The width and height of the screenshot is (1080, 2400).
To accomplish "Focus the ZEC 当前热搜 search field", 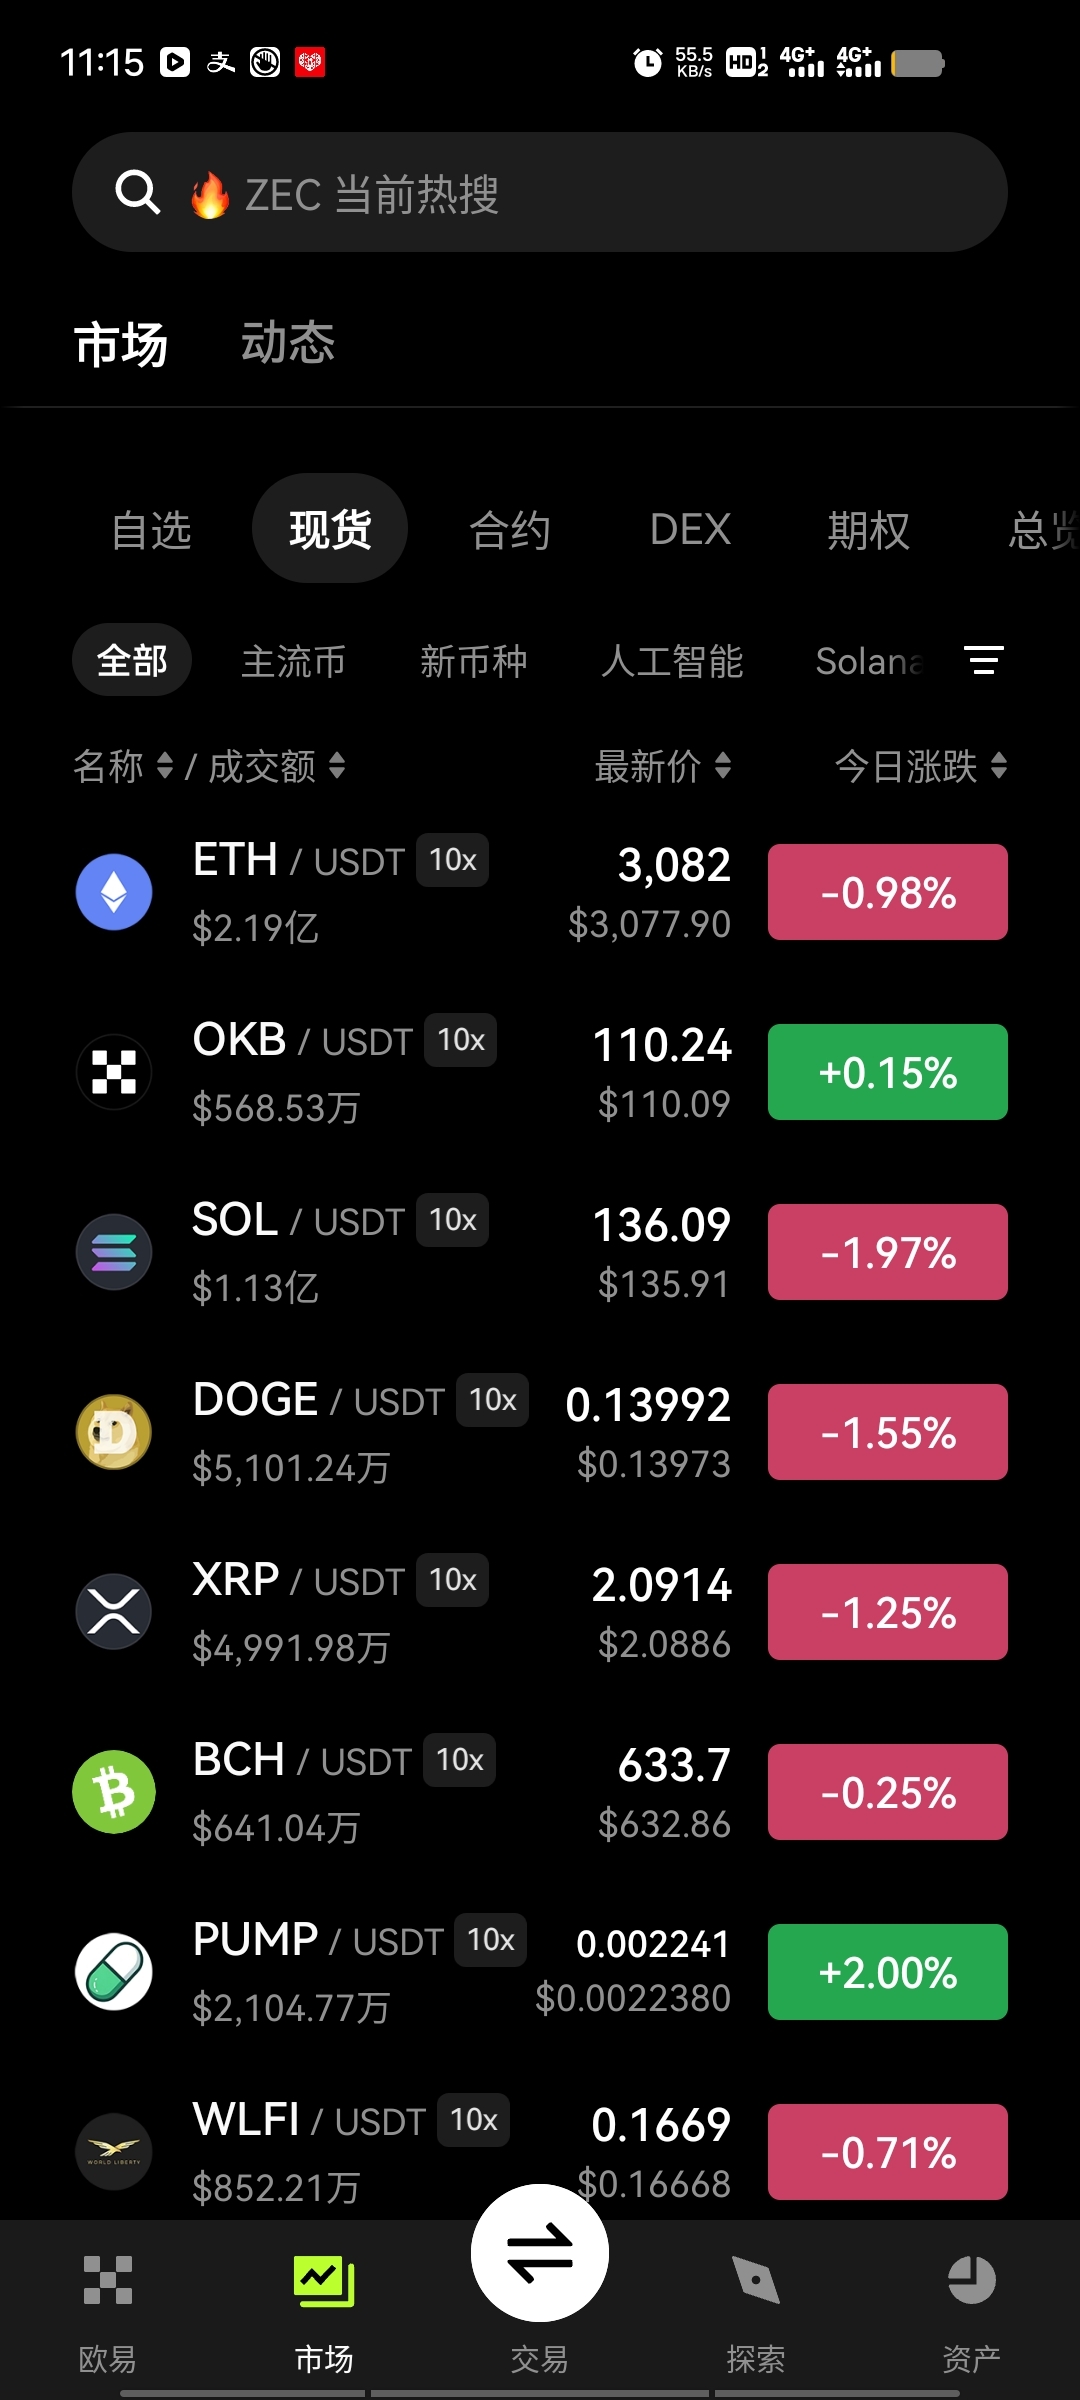I will (x=540, y=192).
